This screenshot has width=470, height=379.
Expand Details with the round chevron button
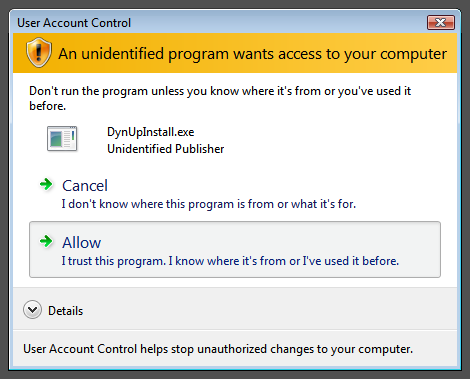[x=32, y=310]
